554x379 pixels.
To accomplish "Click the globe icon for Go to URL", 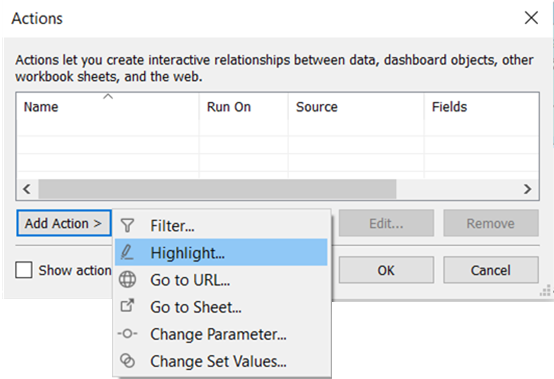I will [127, 279].
